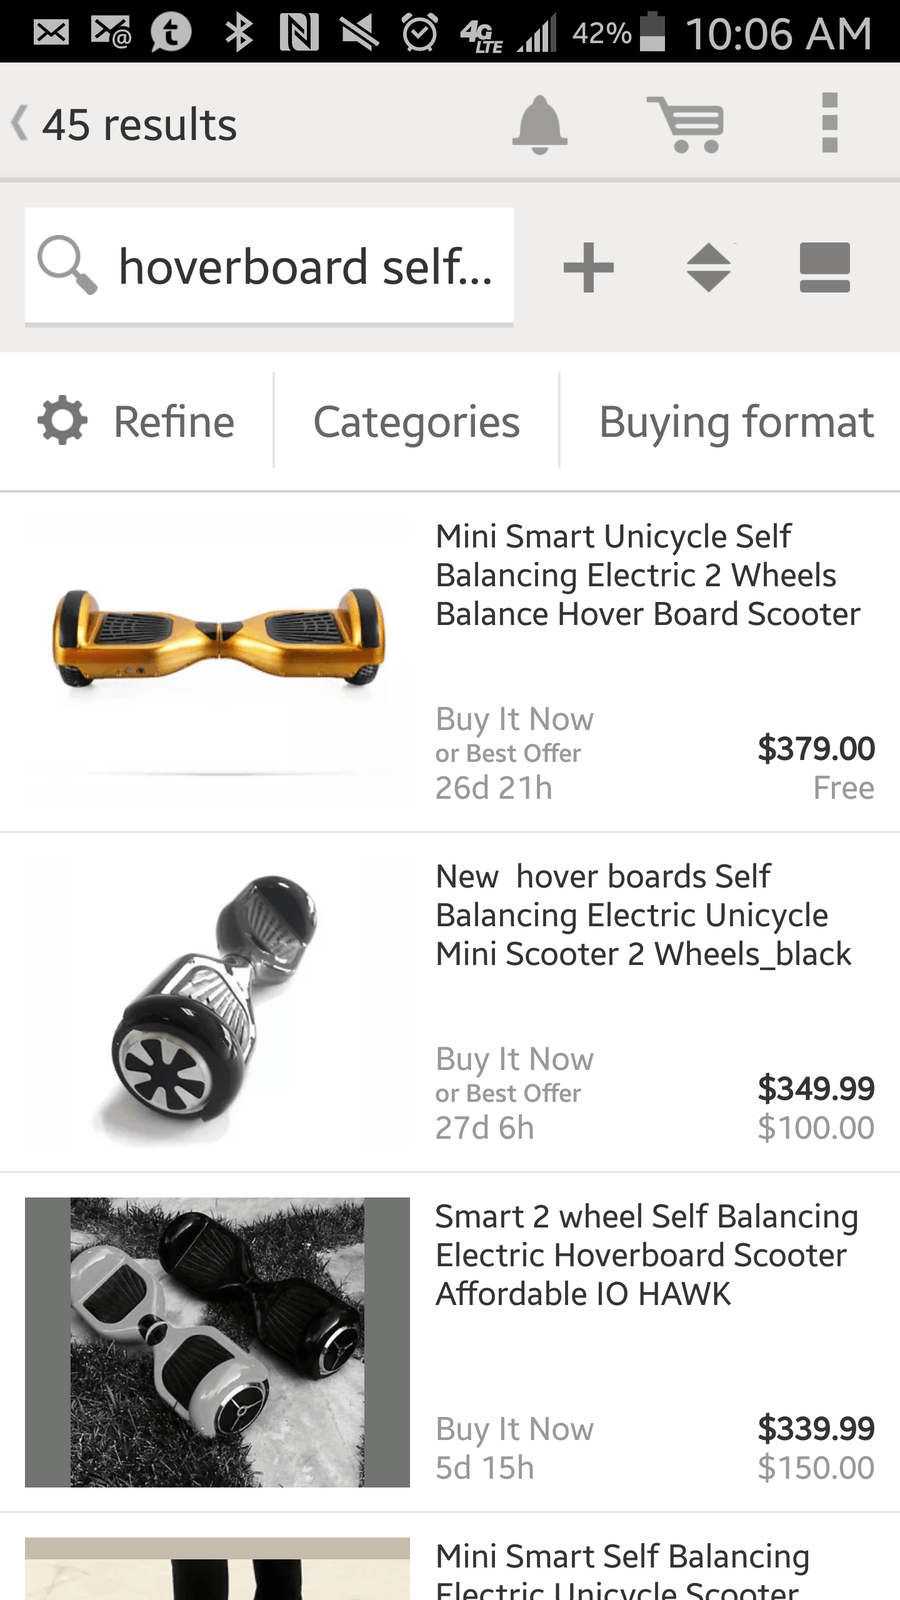900x1600 pixels.
Task: Open the Categories filter
Action: click(416, 421)
